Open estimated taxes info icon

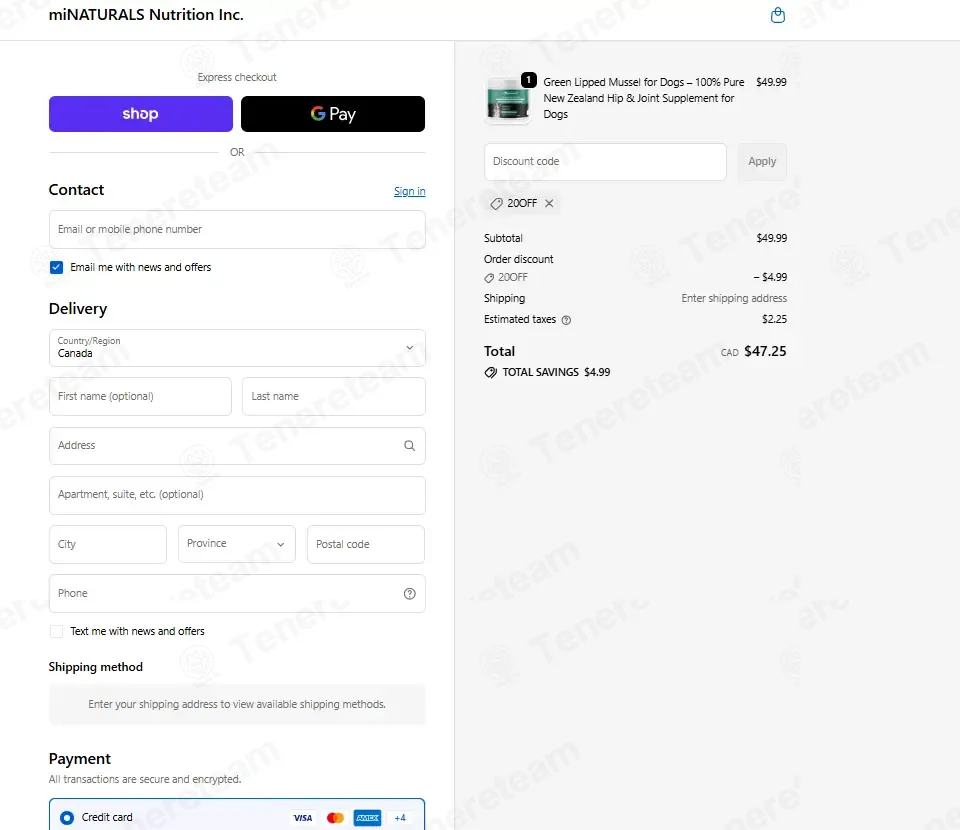(x=566, y=320)
